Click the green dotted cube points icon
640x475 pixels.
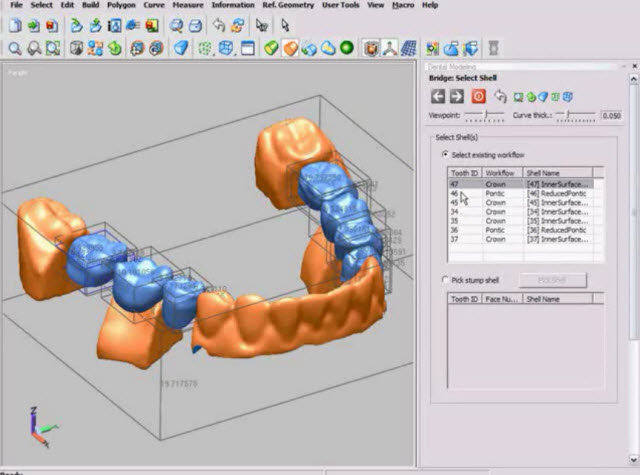205,49
